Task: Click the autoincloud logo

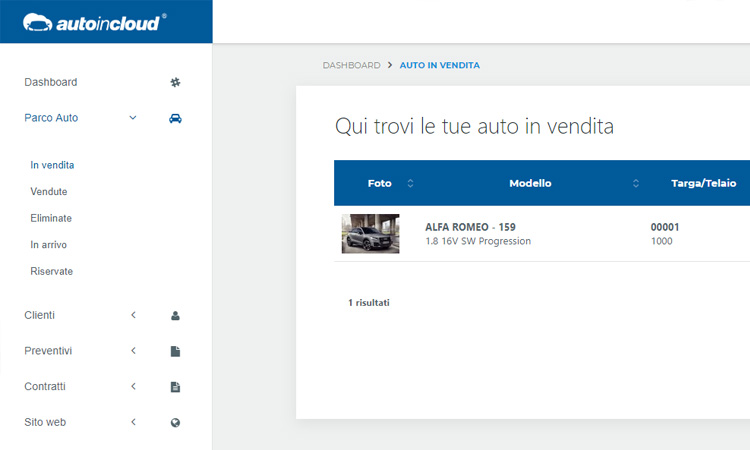Action: tap(95, 22)
